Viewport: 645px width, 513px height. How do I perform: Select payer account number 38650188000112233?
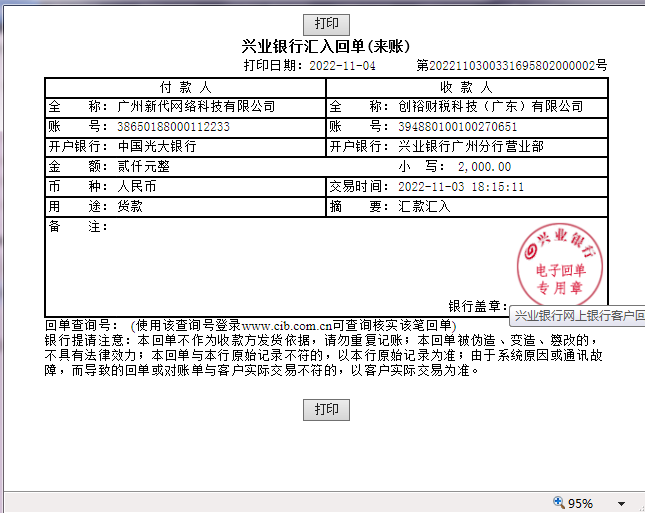point(173,127)
